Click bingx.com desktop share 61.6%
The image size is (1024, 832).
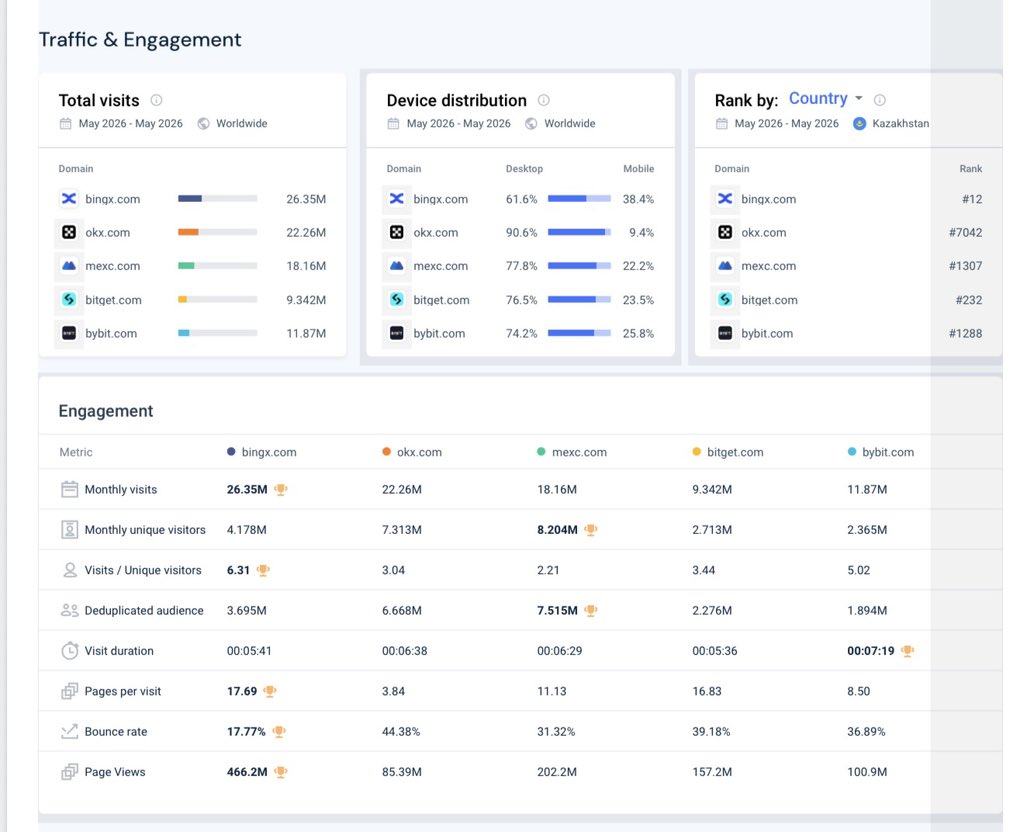tap(521, 199)
